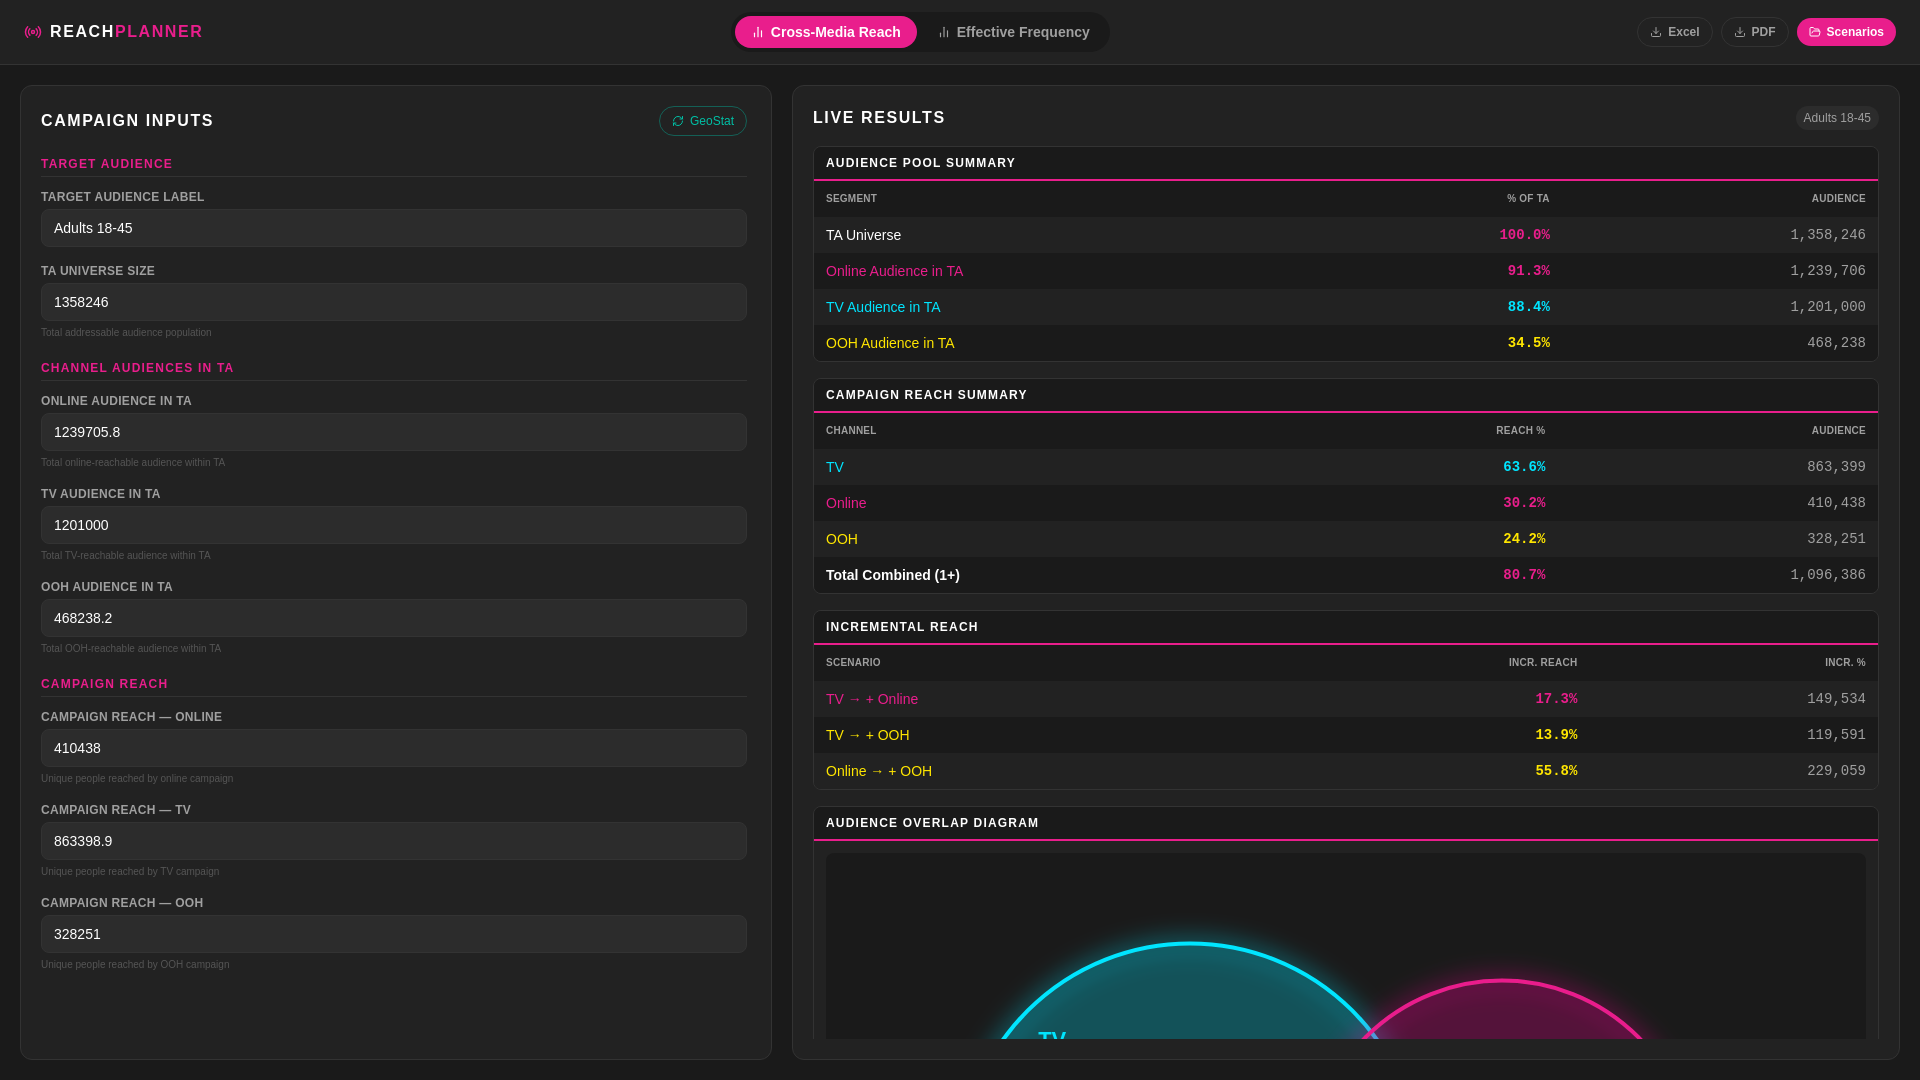
Task: Refresh data using the GeoStat button
Action: [702, 121]
